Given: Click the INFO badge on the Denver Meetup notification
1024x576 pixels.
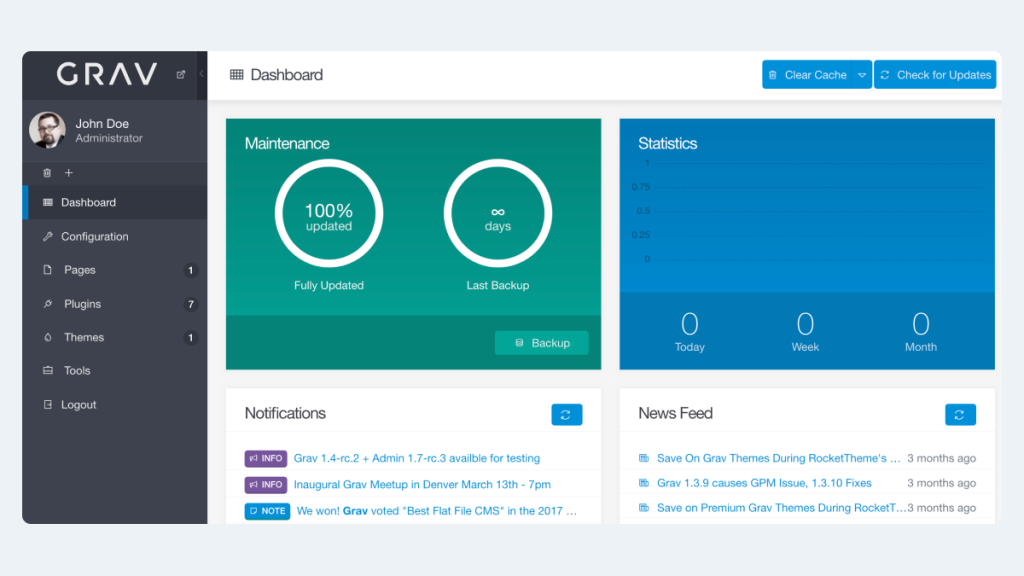Looking at the screenshot, I should coord(266,485).
